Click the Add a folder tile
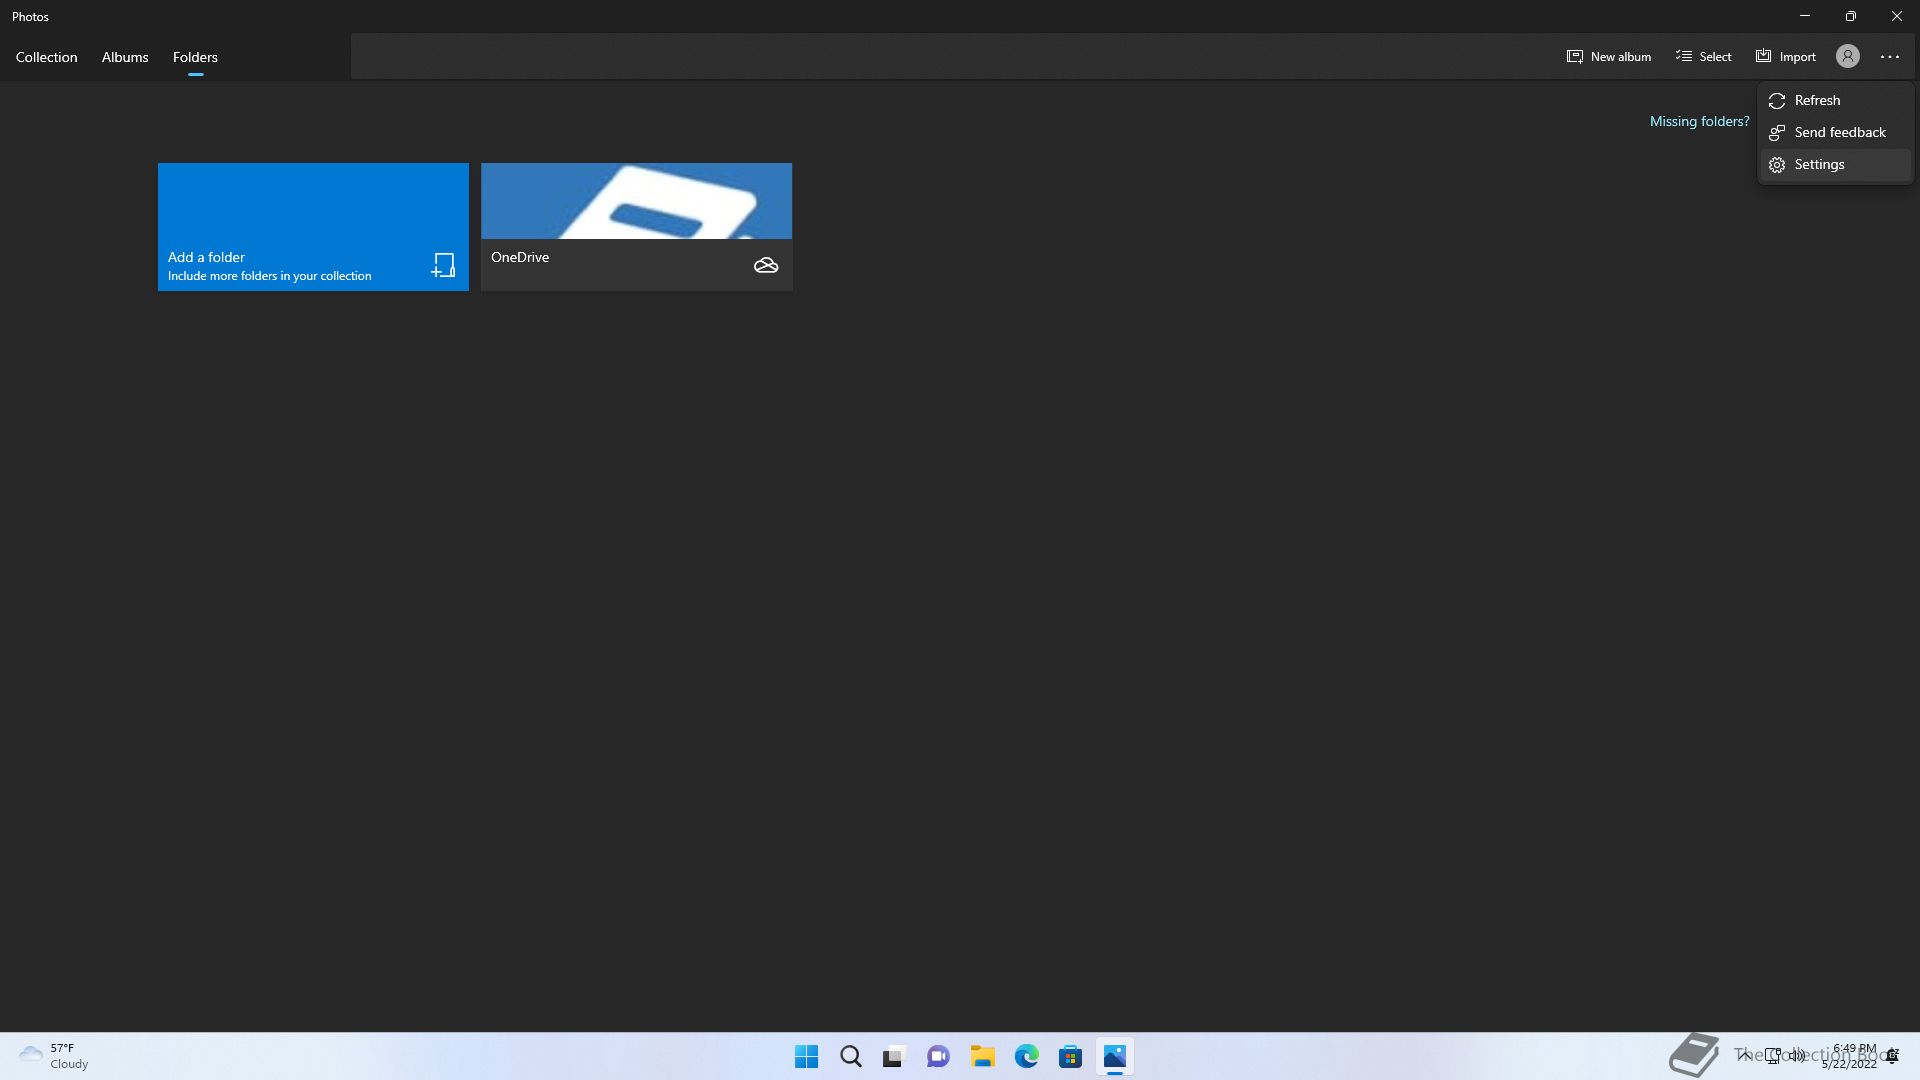The image size is (1920, 1080). point(313,227)
